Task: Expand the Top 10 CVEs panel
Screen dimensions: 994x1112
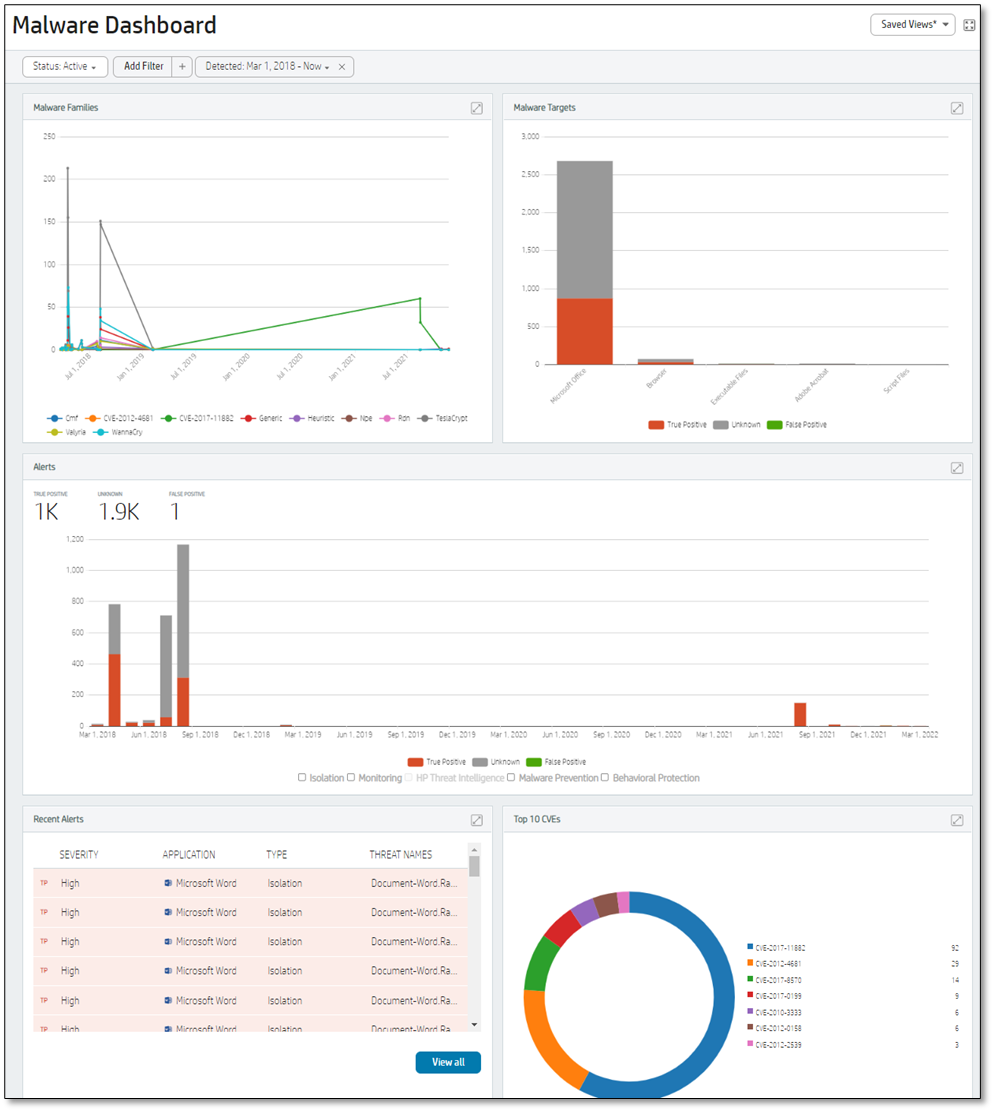Action: point(957,819)
